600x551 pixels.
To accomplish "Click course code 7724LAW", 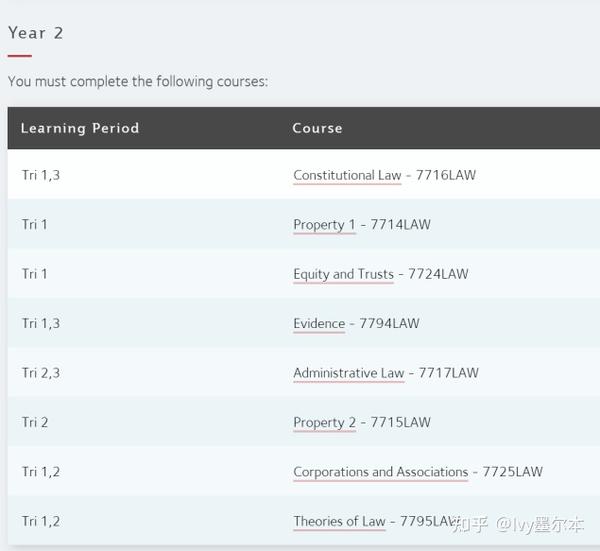I will 438,274.
